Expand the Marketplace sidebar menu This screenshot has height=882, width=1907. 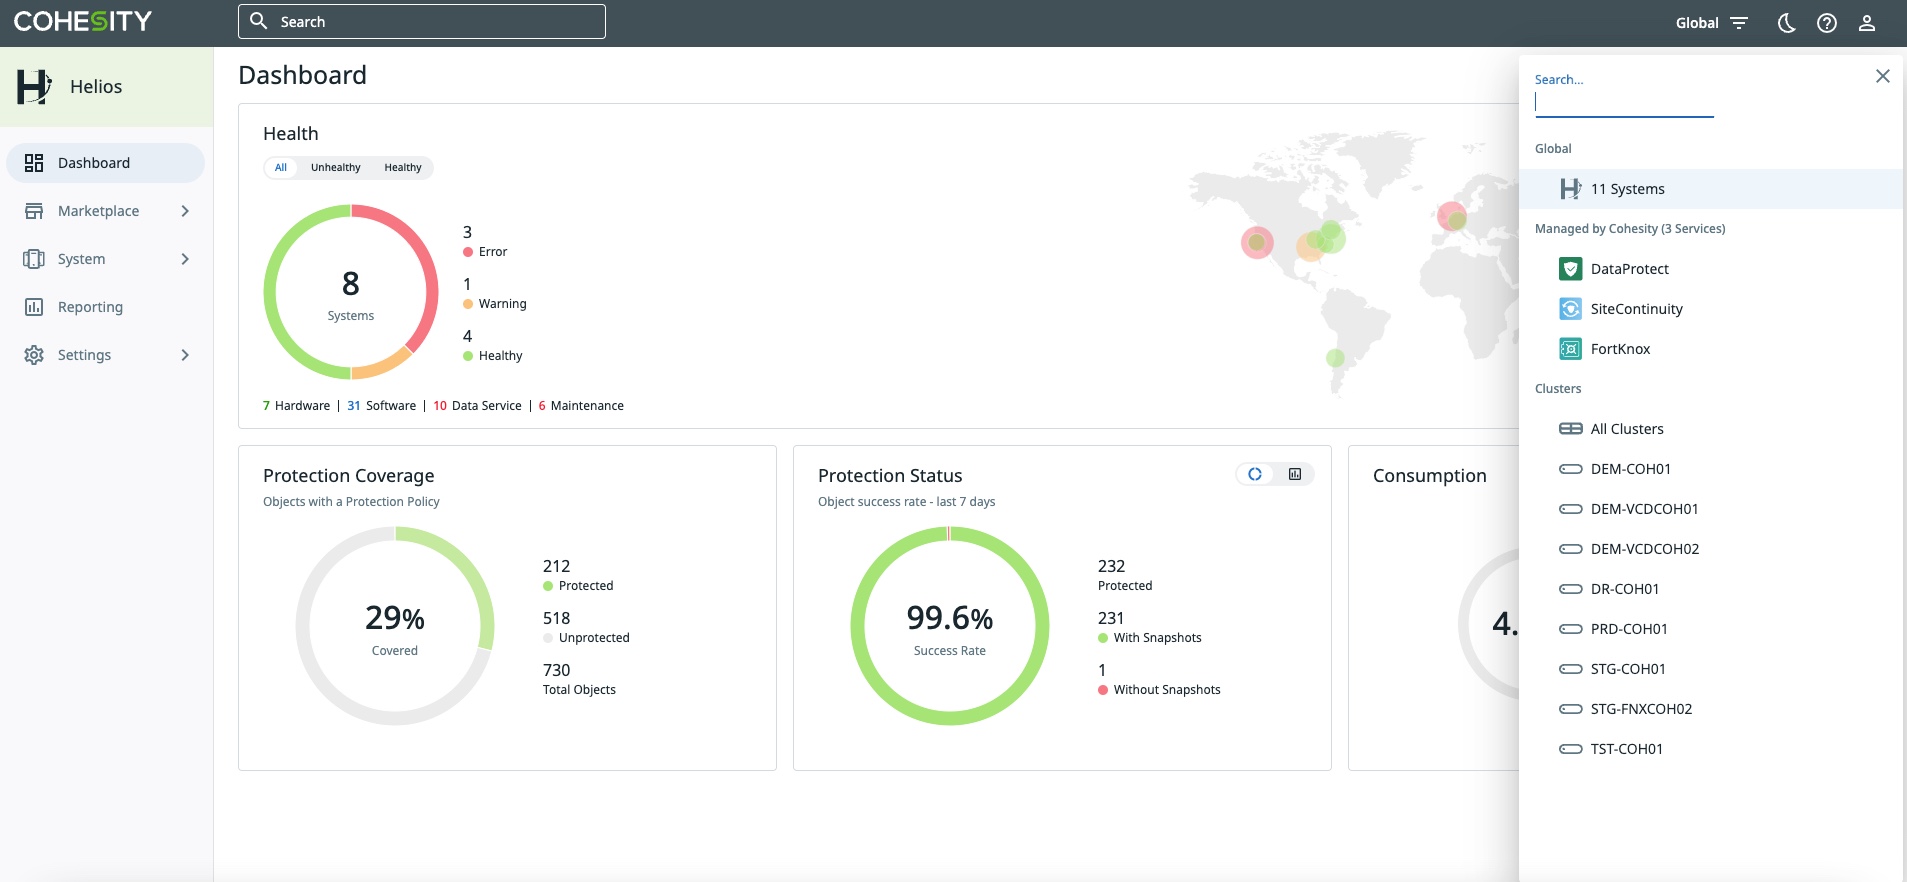[185, 211]
